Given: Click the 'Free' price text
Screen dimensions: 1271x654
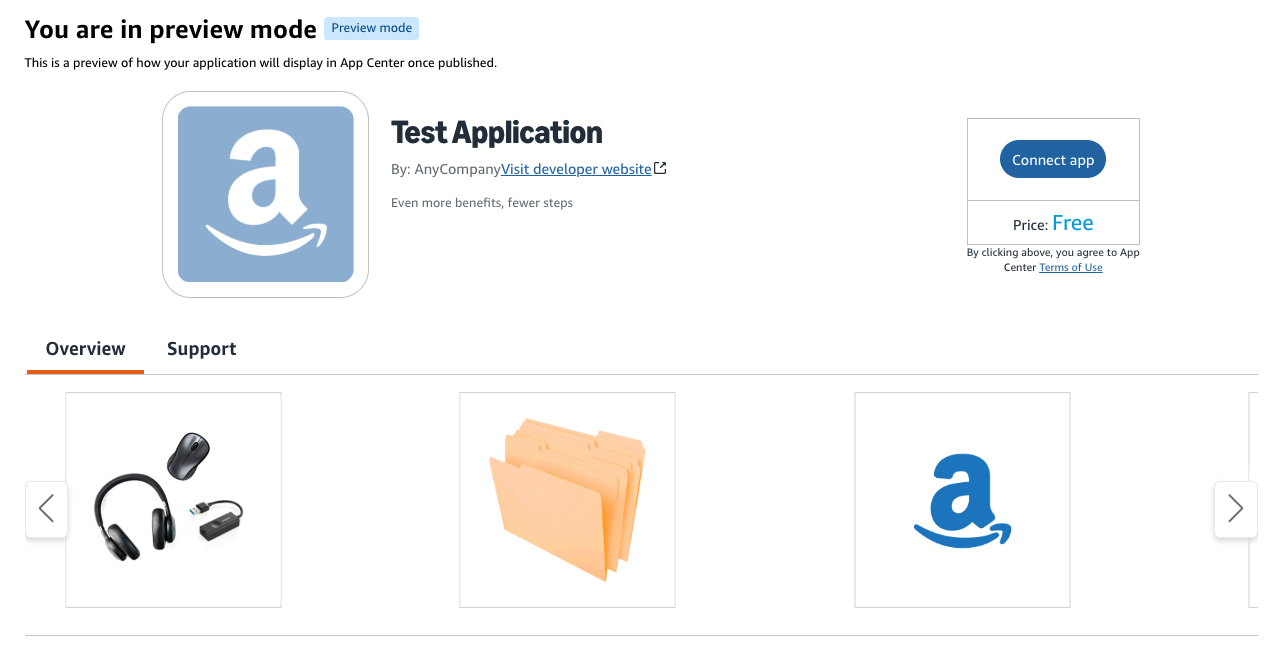Looking at the screenshot, I should pyautogui.click(x=1073, y=223).
